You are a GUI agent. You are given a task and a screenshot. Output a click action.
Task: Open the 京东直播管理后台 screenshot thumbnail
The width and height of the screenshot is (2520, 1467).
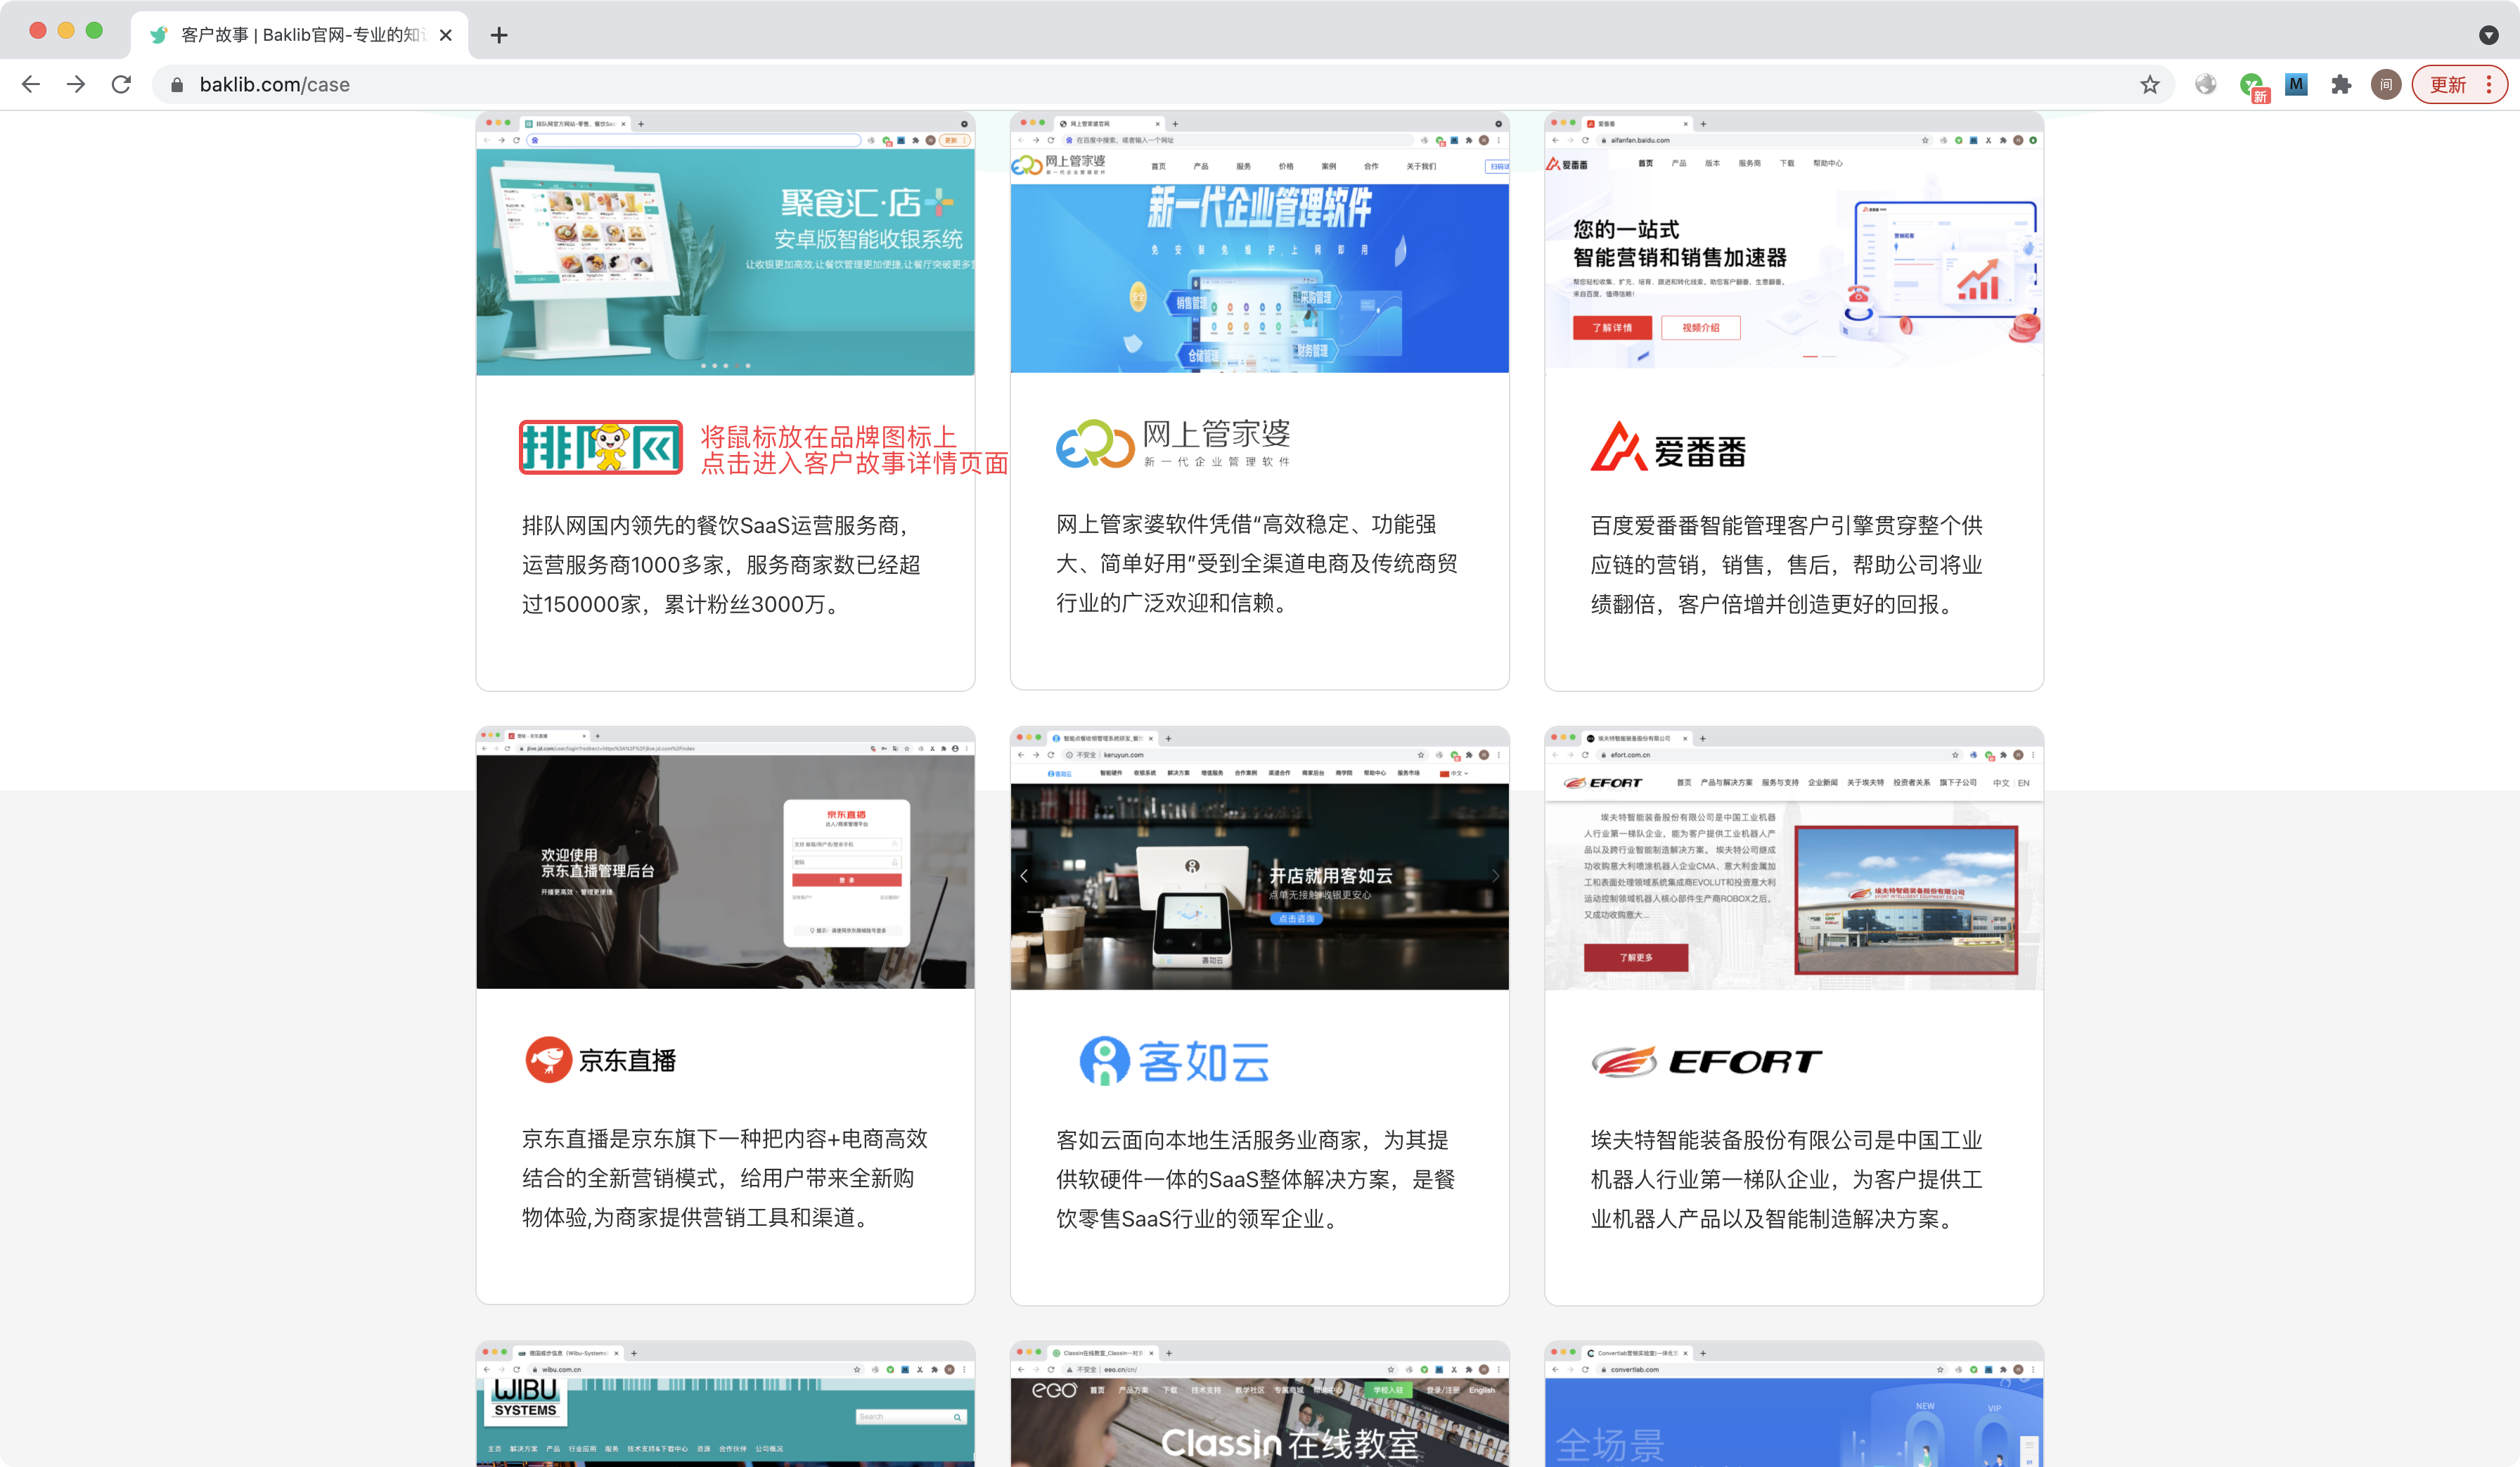pos(725,858)
